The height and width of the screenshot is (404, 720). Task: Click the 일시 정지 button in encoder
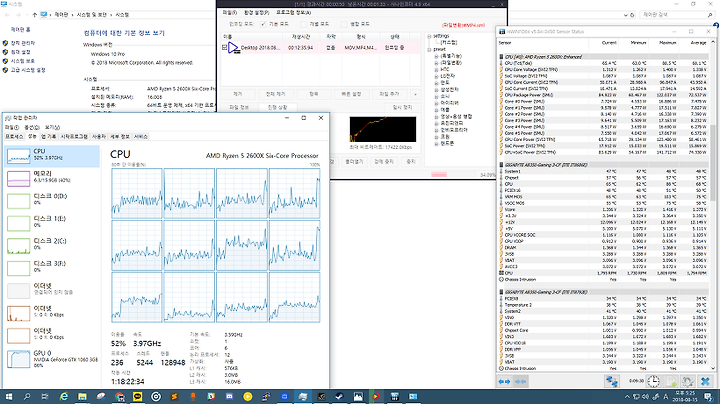pyautogui.click(x=402, y=107)
